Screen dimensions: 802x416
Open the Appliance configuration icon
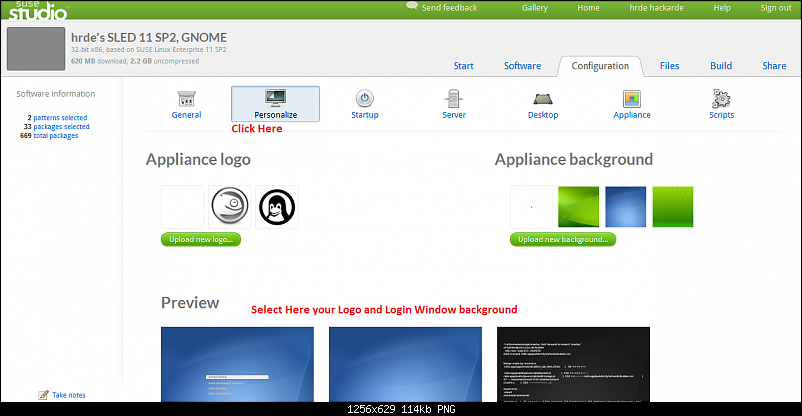pos(632,99)
